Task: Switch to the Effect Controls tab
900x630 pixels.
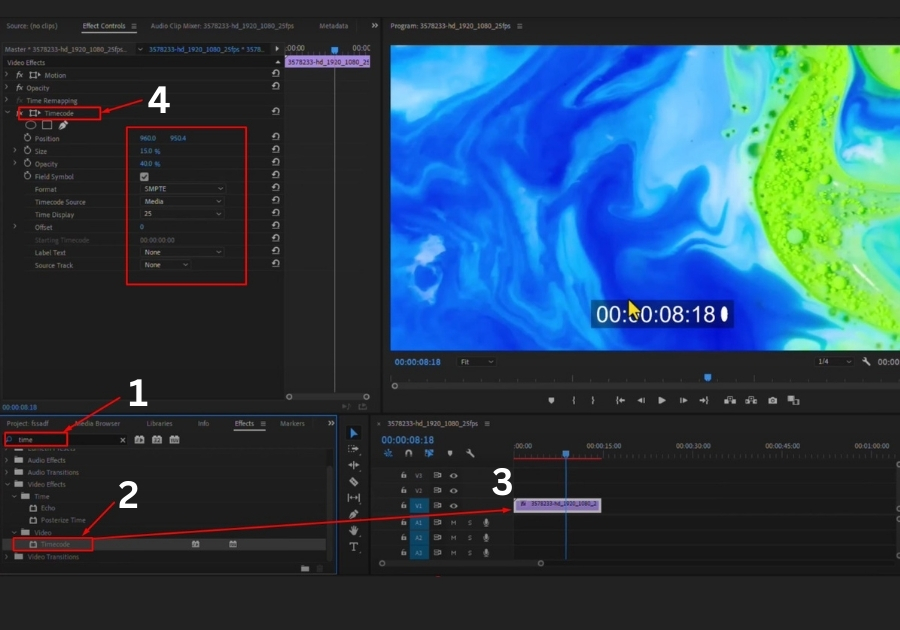Action: pyautogui.click(x=104, y=26)
